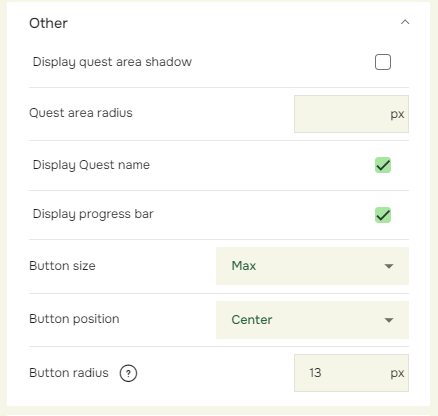Click the Quest area radius input field
438x416 pixels.
pos(351,114)
